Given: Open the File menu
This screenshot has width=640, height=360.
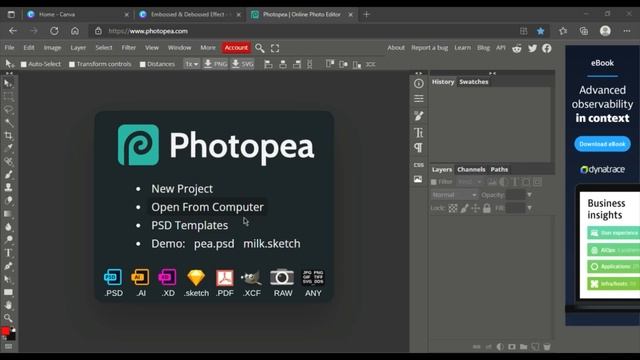Looking at the screenshot, I should click(x=9, y=48).
